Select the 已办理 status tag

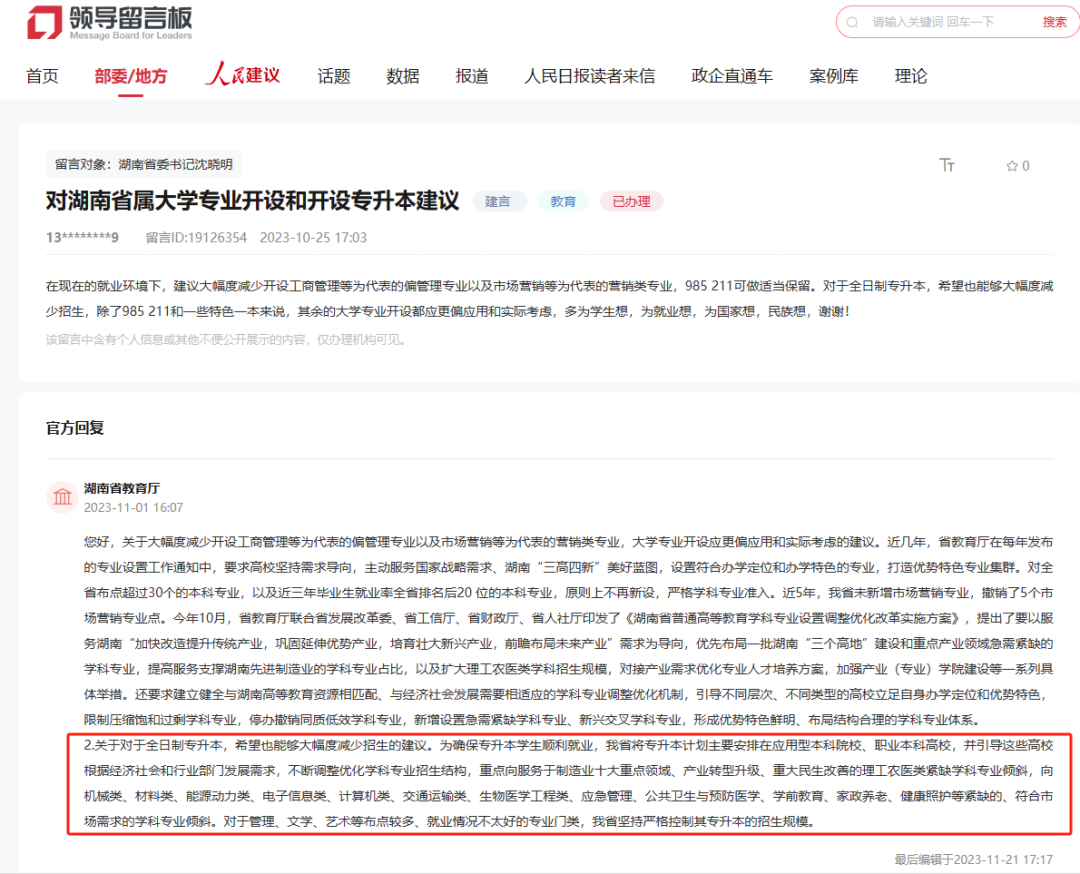coord(631,201)
